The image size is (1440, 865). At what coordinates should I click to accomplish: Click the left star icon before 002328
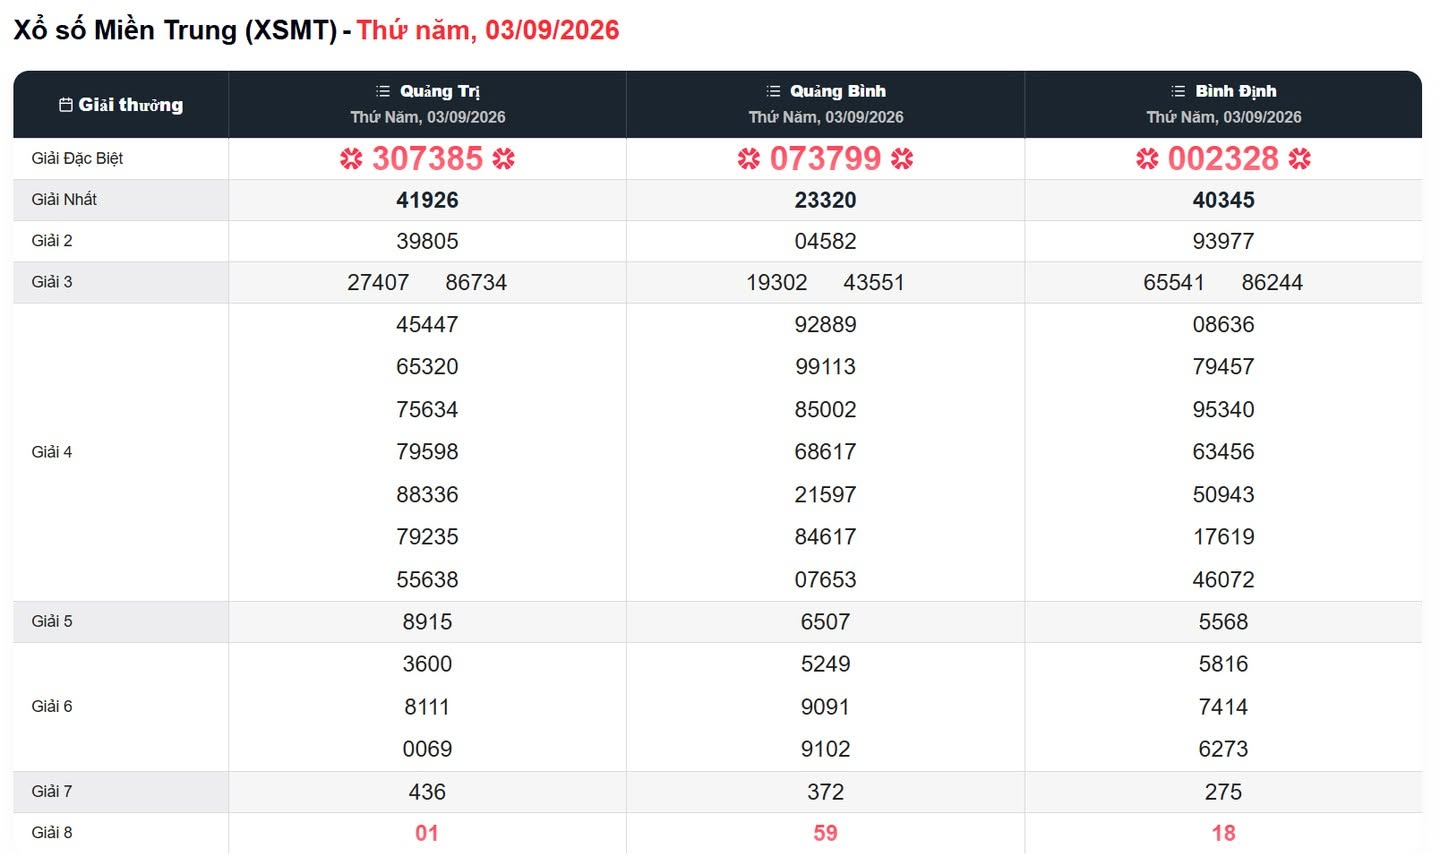point(1147,159)
